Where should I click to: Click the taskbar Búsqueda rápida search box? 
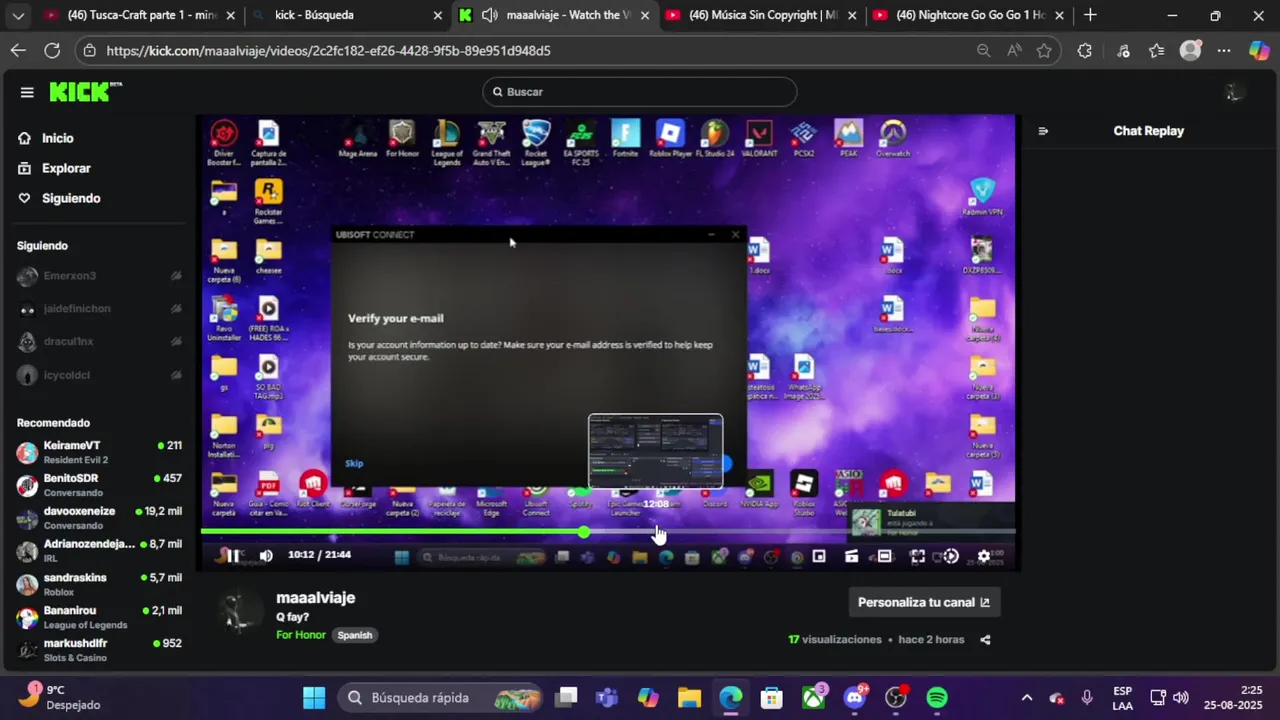click(440, 697)
